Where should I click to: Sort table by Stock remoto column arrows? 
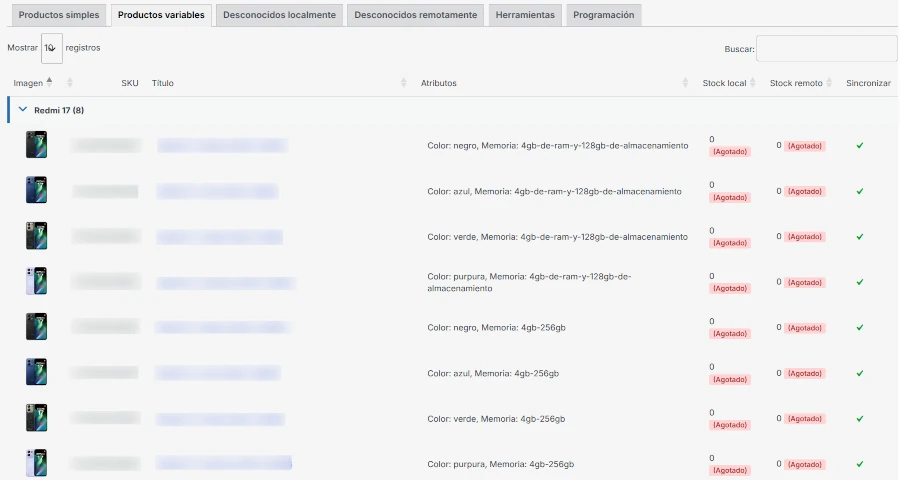click(828, 83)
